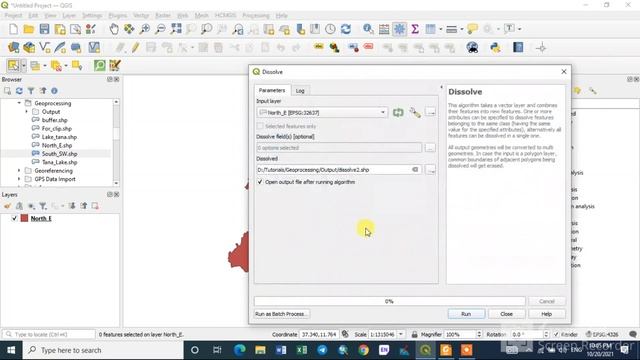Click the 0% progress bar
The height and width of the screenshot is (360, 640).
[389, 301]
